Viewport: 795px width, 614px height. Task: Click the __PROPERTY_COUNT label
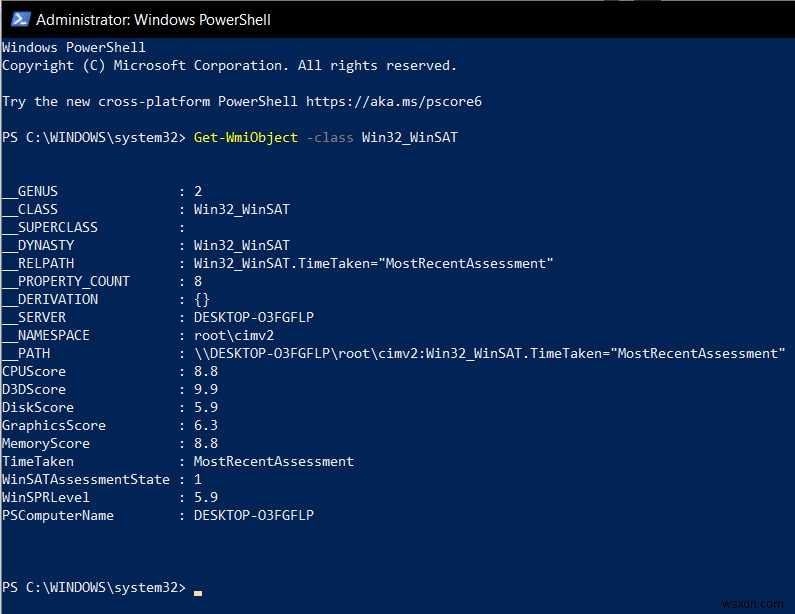(x=66, y=281)
